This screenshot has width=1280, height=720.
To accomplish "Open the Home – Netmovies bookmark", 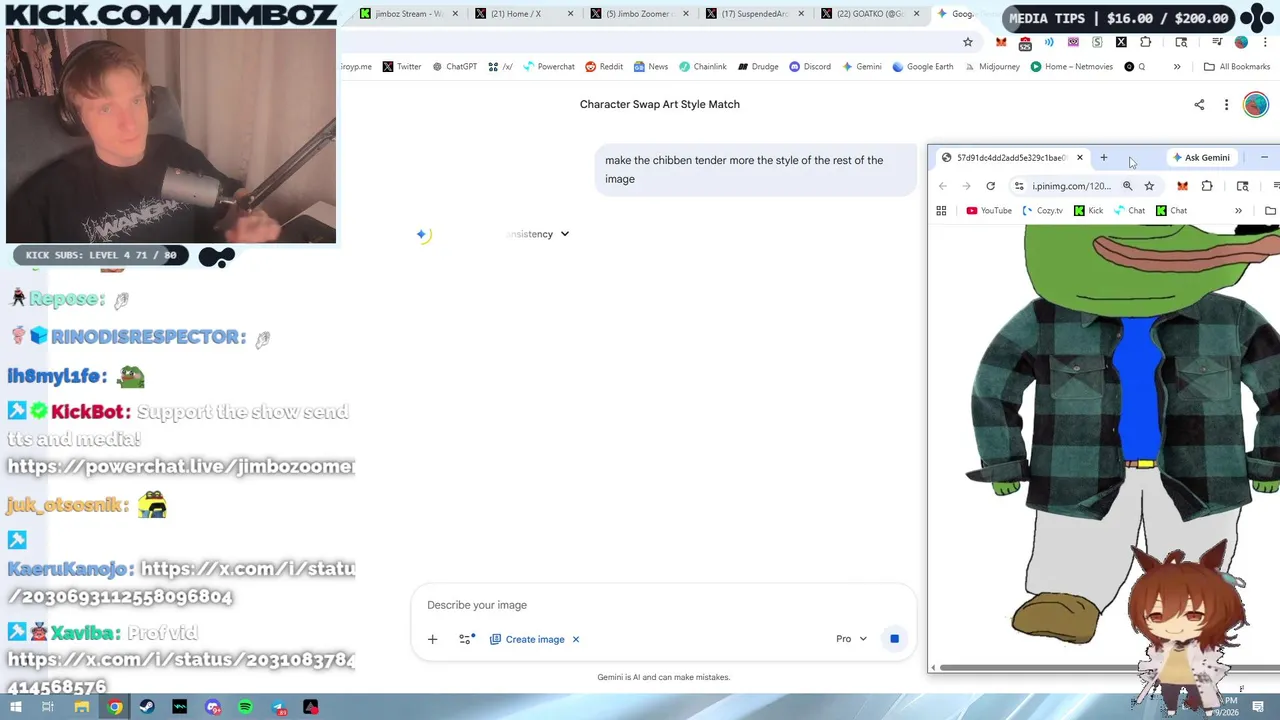I will (1071, 67).
